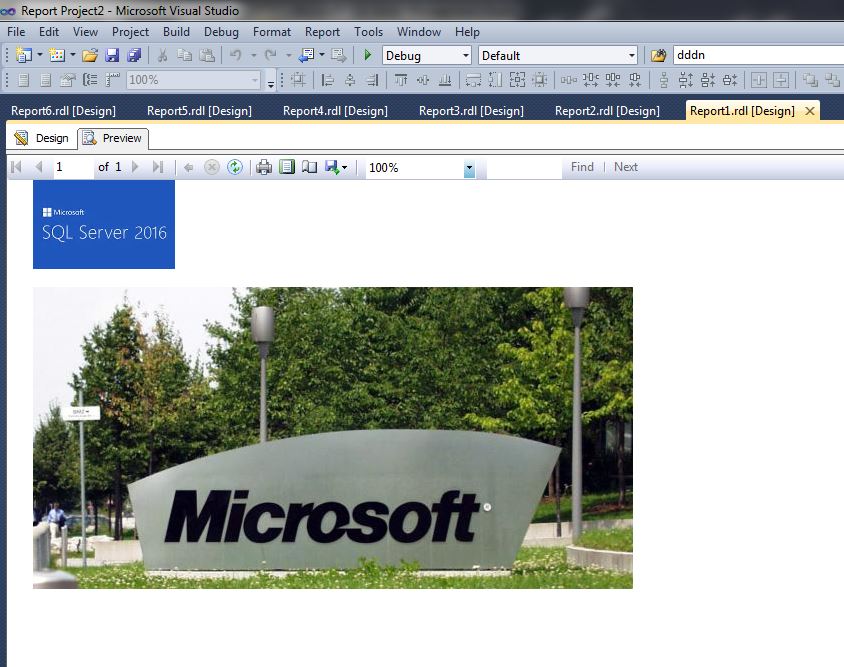Viewport: 844px width, 667px height.
Task: Open the Edit menu
Action: click(49, 32)
